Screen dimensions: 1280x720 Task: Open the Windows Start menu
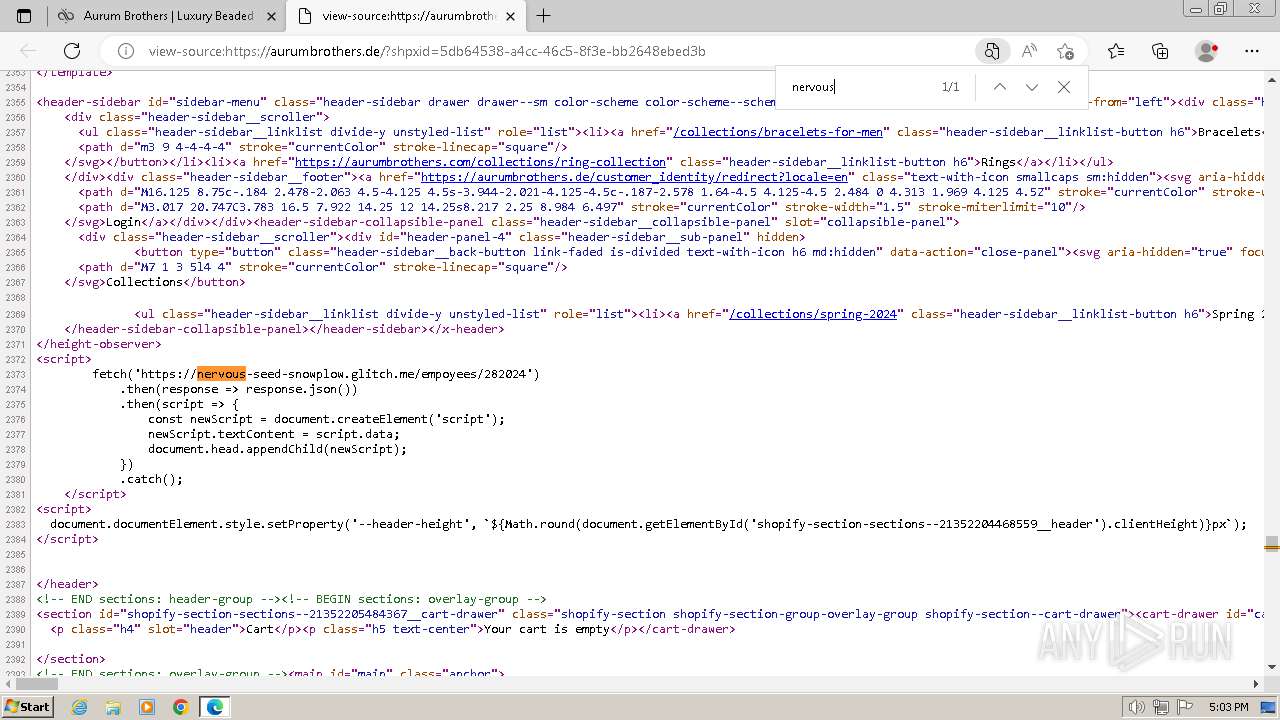[27, 706]
